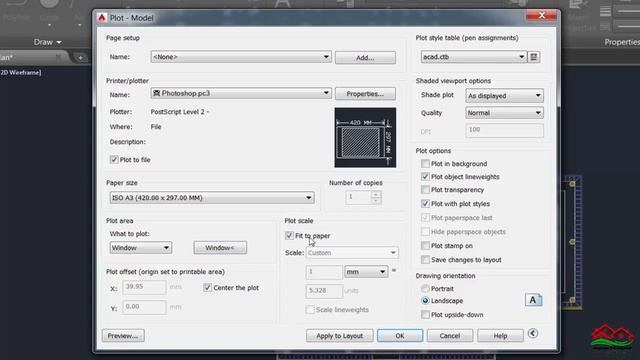Open the acad.ctb plot style dropdown
640x360 pixels.
click(473, 57)
